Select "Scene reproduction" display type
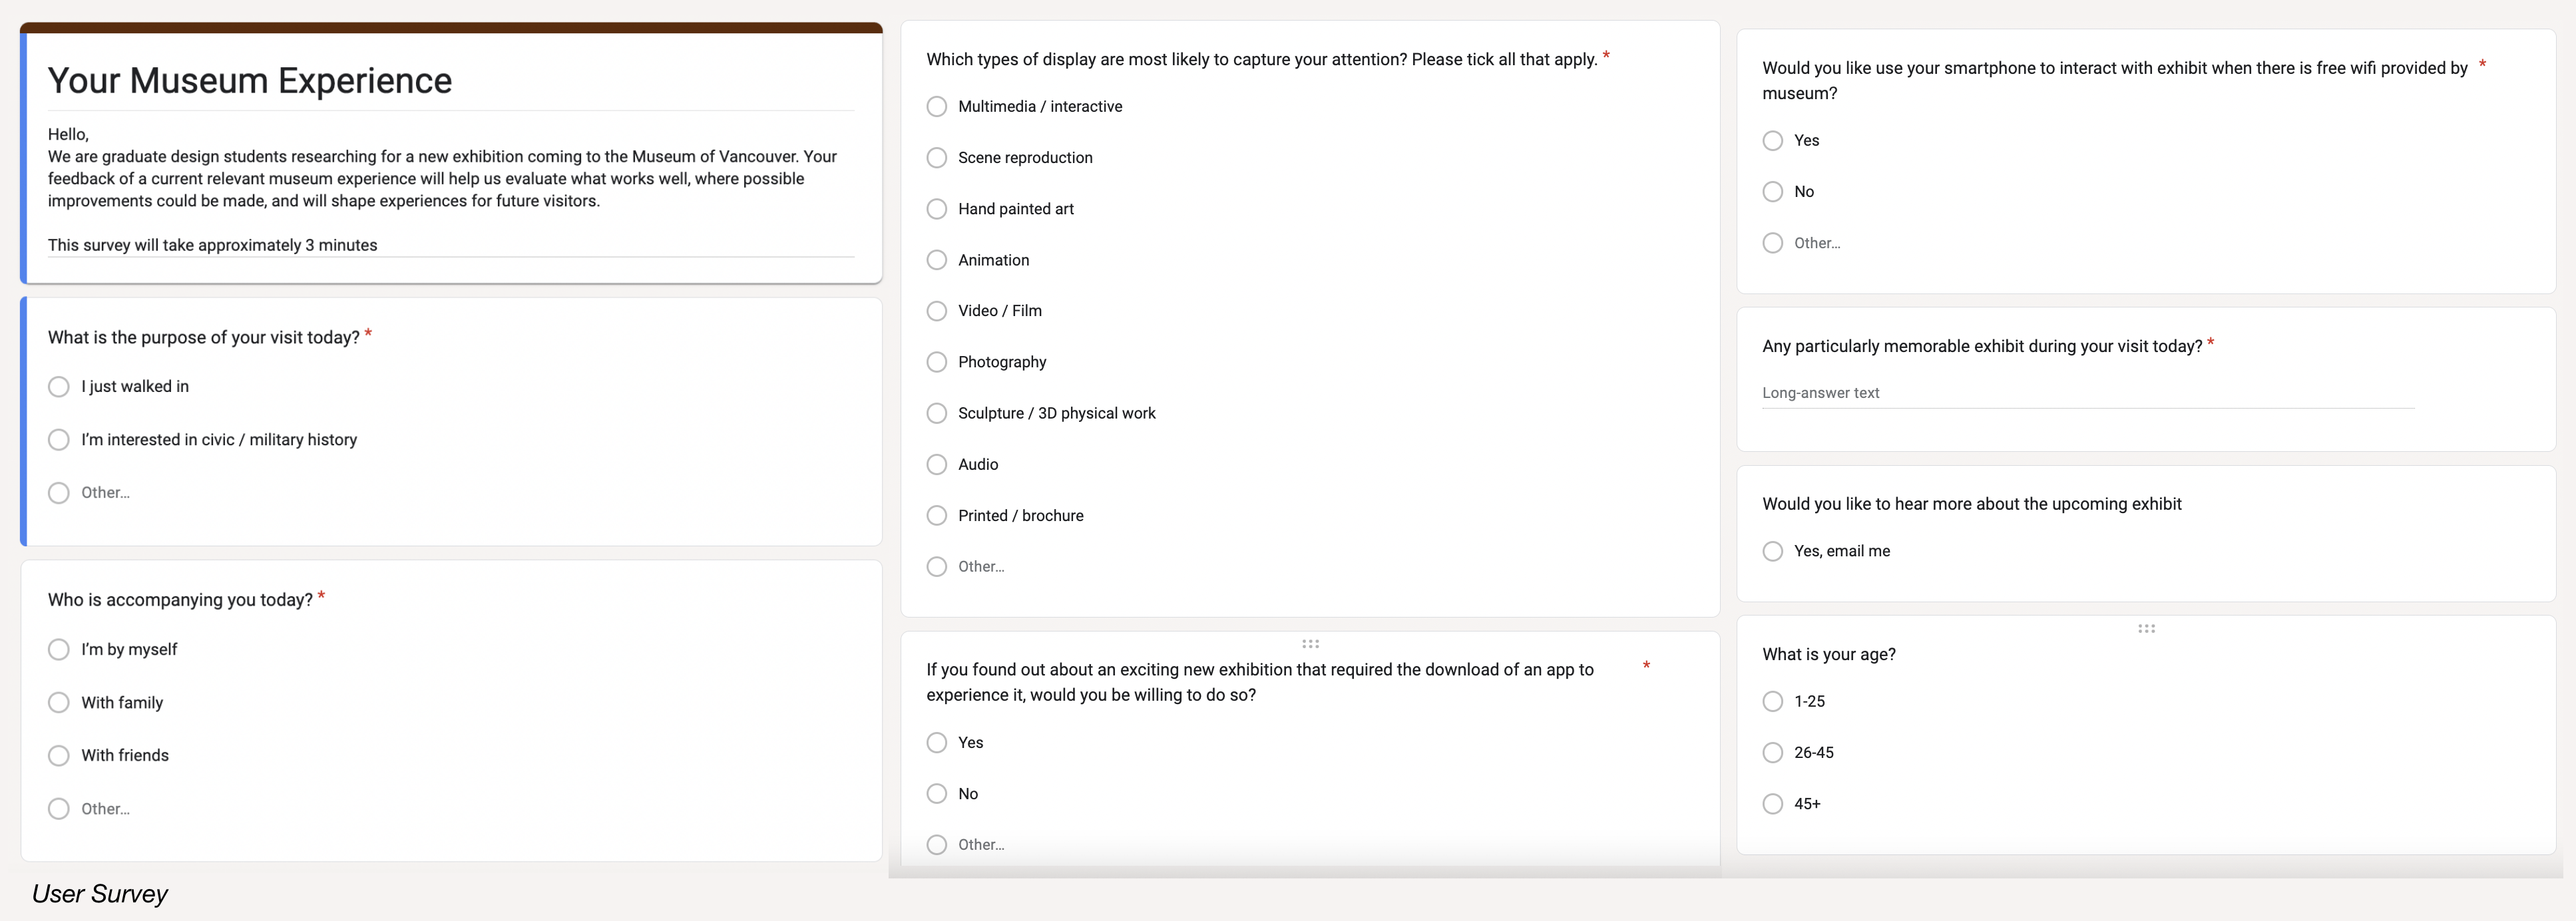The image size is (2576, 921). (937, 158)
